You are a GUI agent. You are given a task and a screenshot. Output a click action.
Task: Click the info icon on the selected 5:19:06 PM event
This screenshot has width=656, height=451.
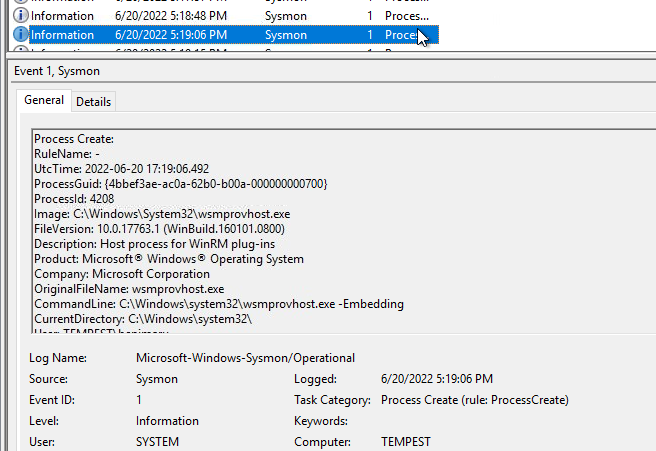[21, 35]
